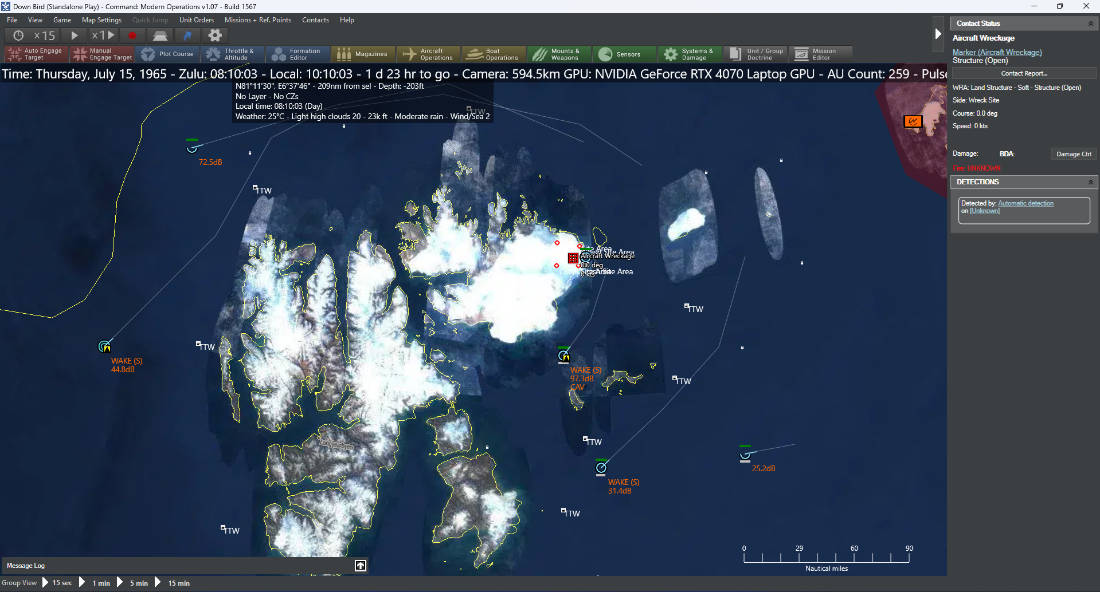Open the Mission Editor
This screenshot has height=592, width=1100.
tap(819, 54)
